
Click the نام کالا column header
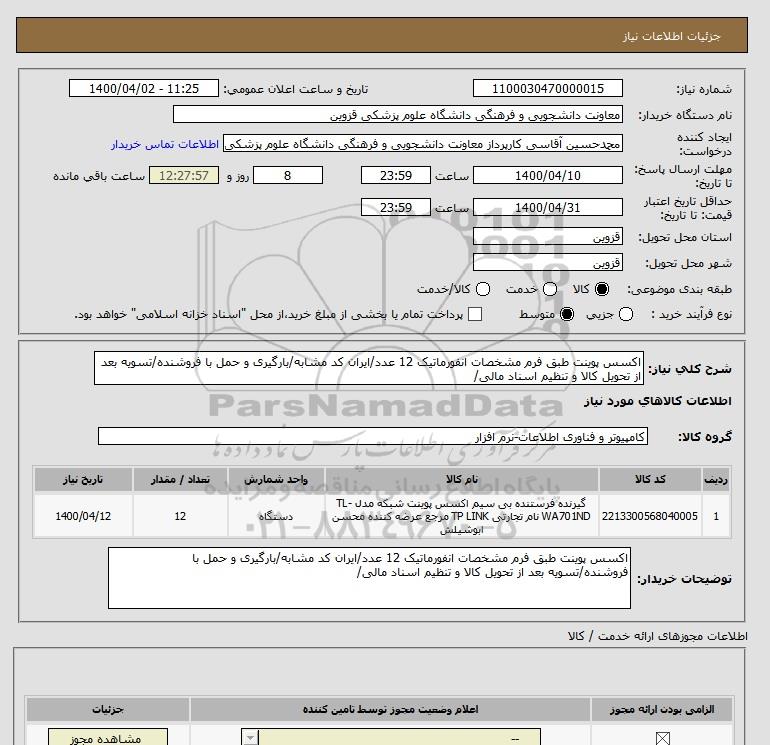(x=462, y=479)
